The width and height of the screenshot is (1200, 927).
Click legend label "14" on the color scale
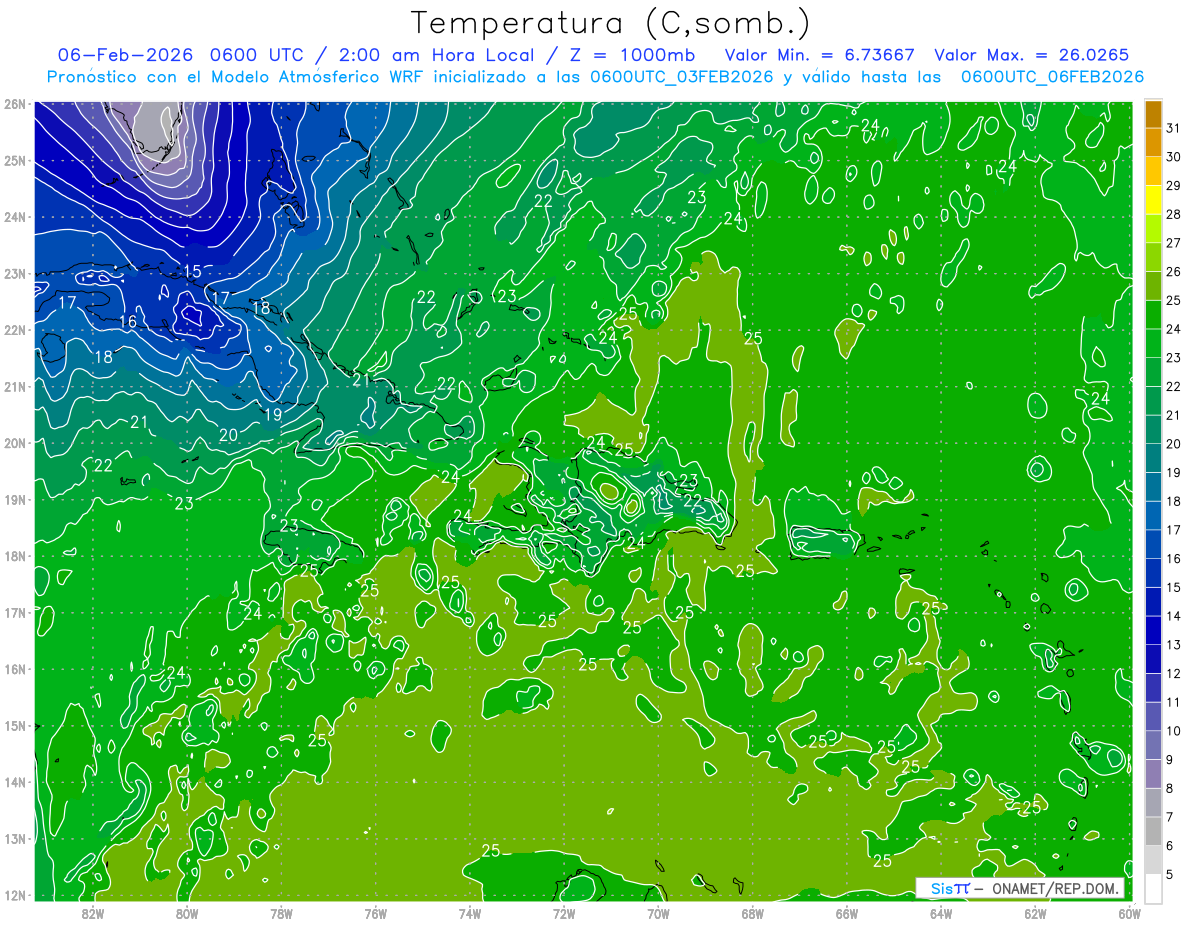pyautogui.click(x=1174, y=616)
